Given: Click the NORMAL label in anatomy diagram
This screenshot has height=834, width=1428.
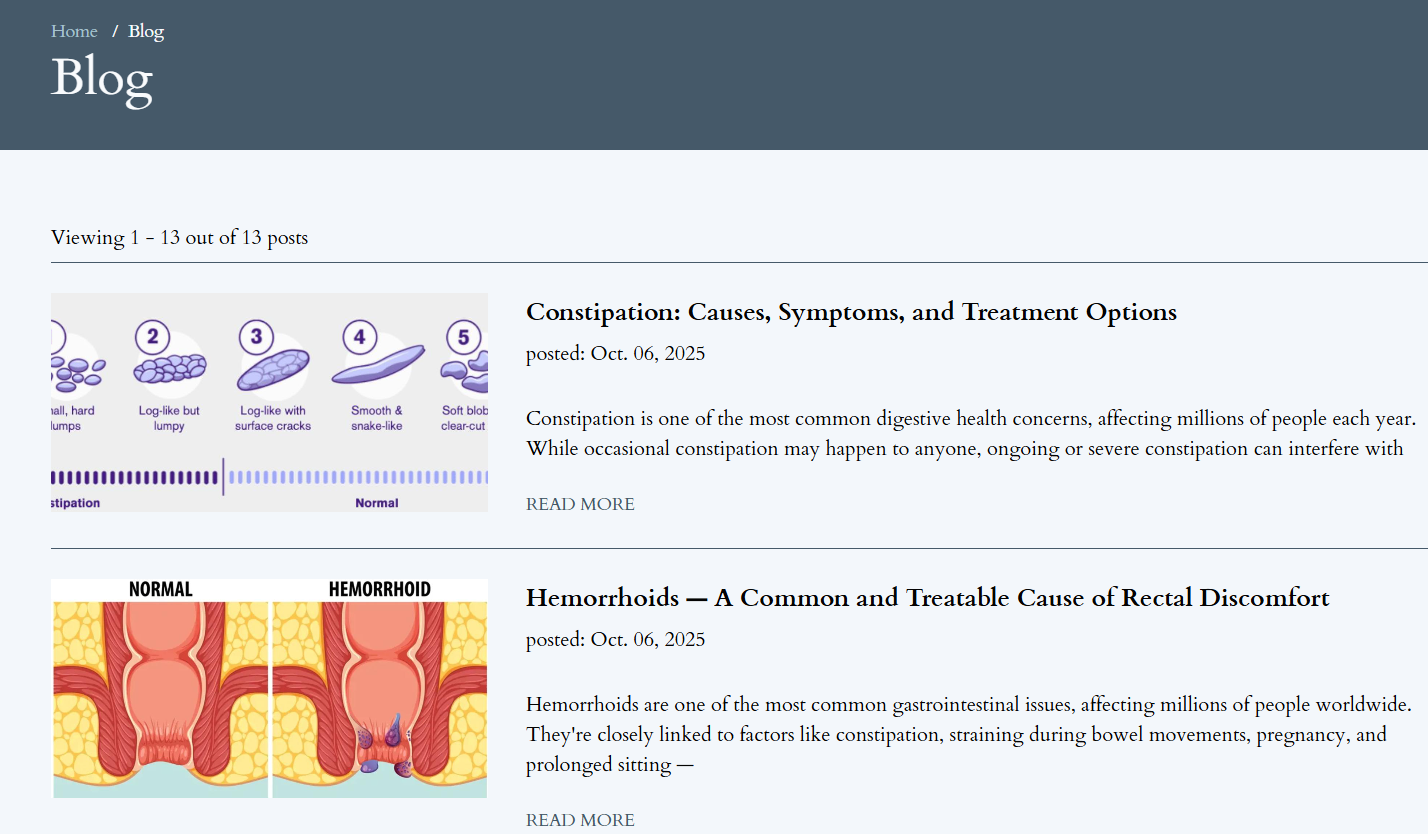Looking at the screenshot, I should click(160, 589).
